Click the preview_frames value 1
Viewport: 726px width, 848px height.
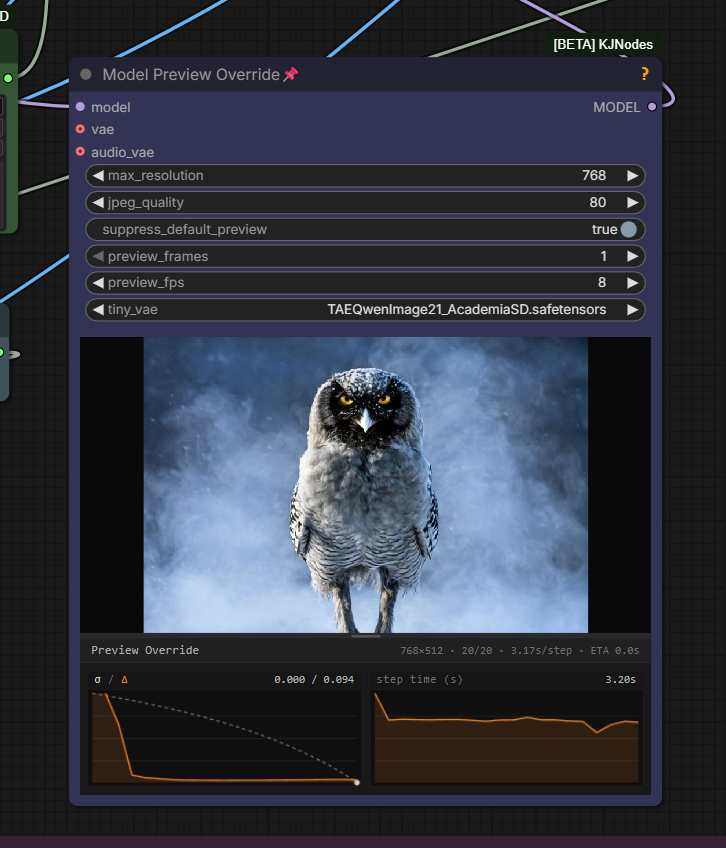click(x=603, y=256)
